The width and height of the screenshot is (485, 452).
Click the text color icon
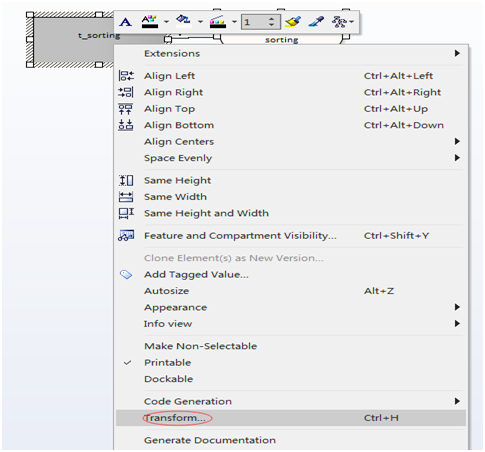click(x=150, y=22)
